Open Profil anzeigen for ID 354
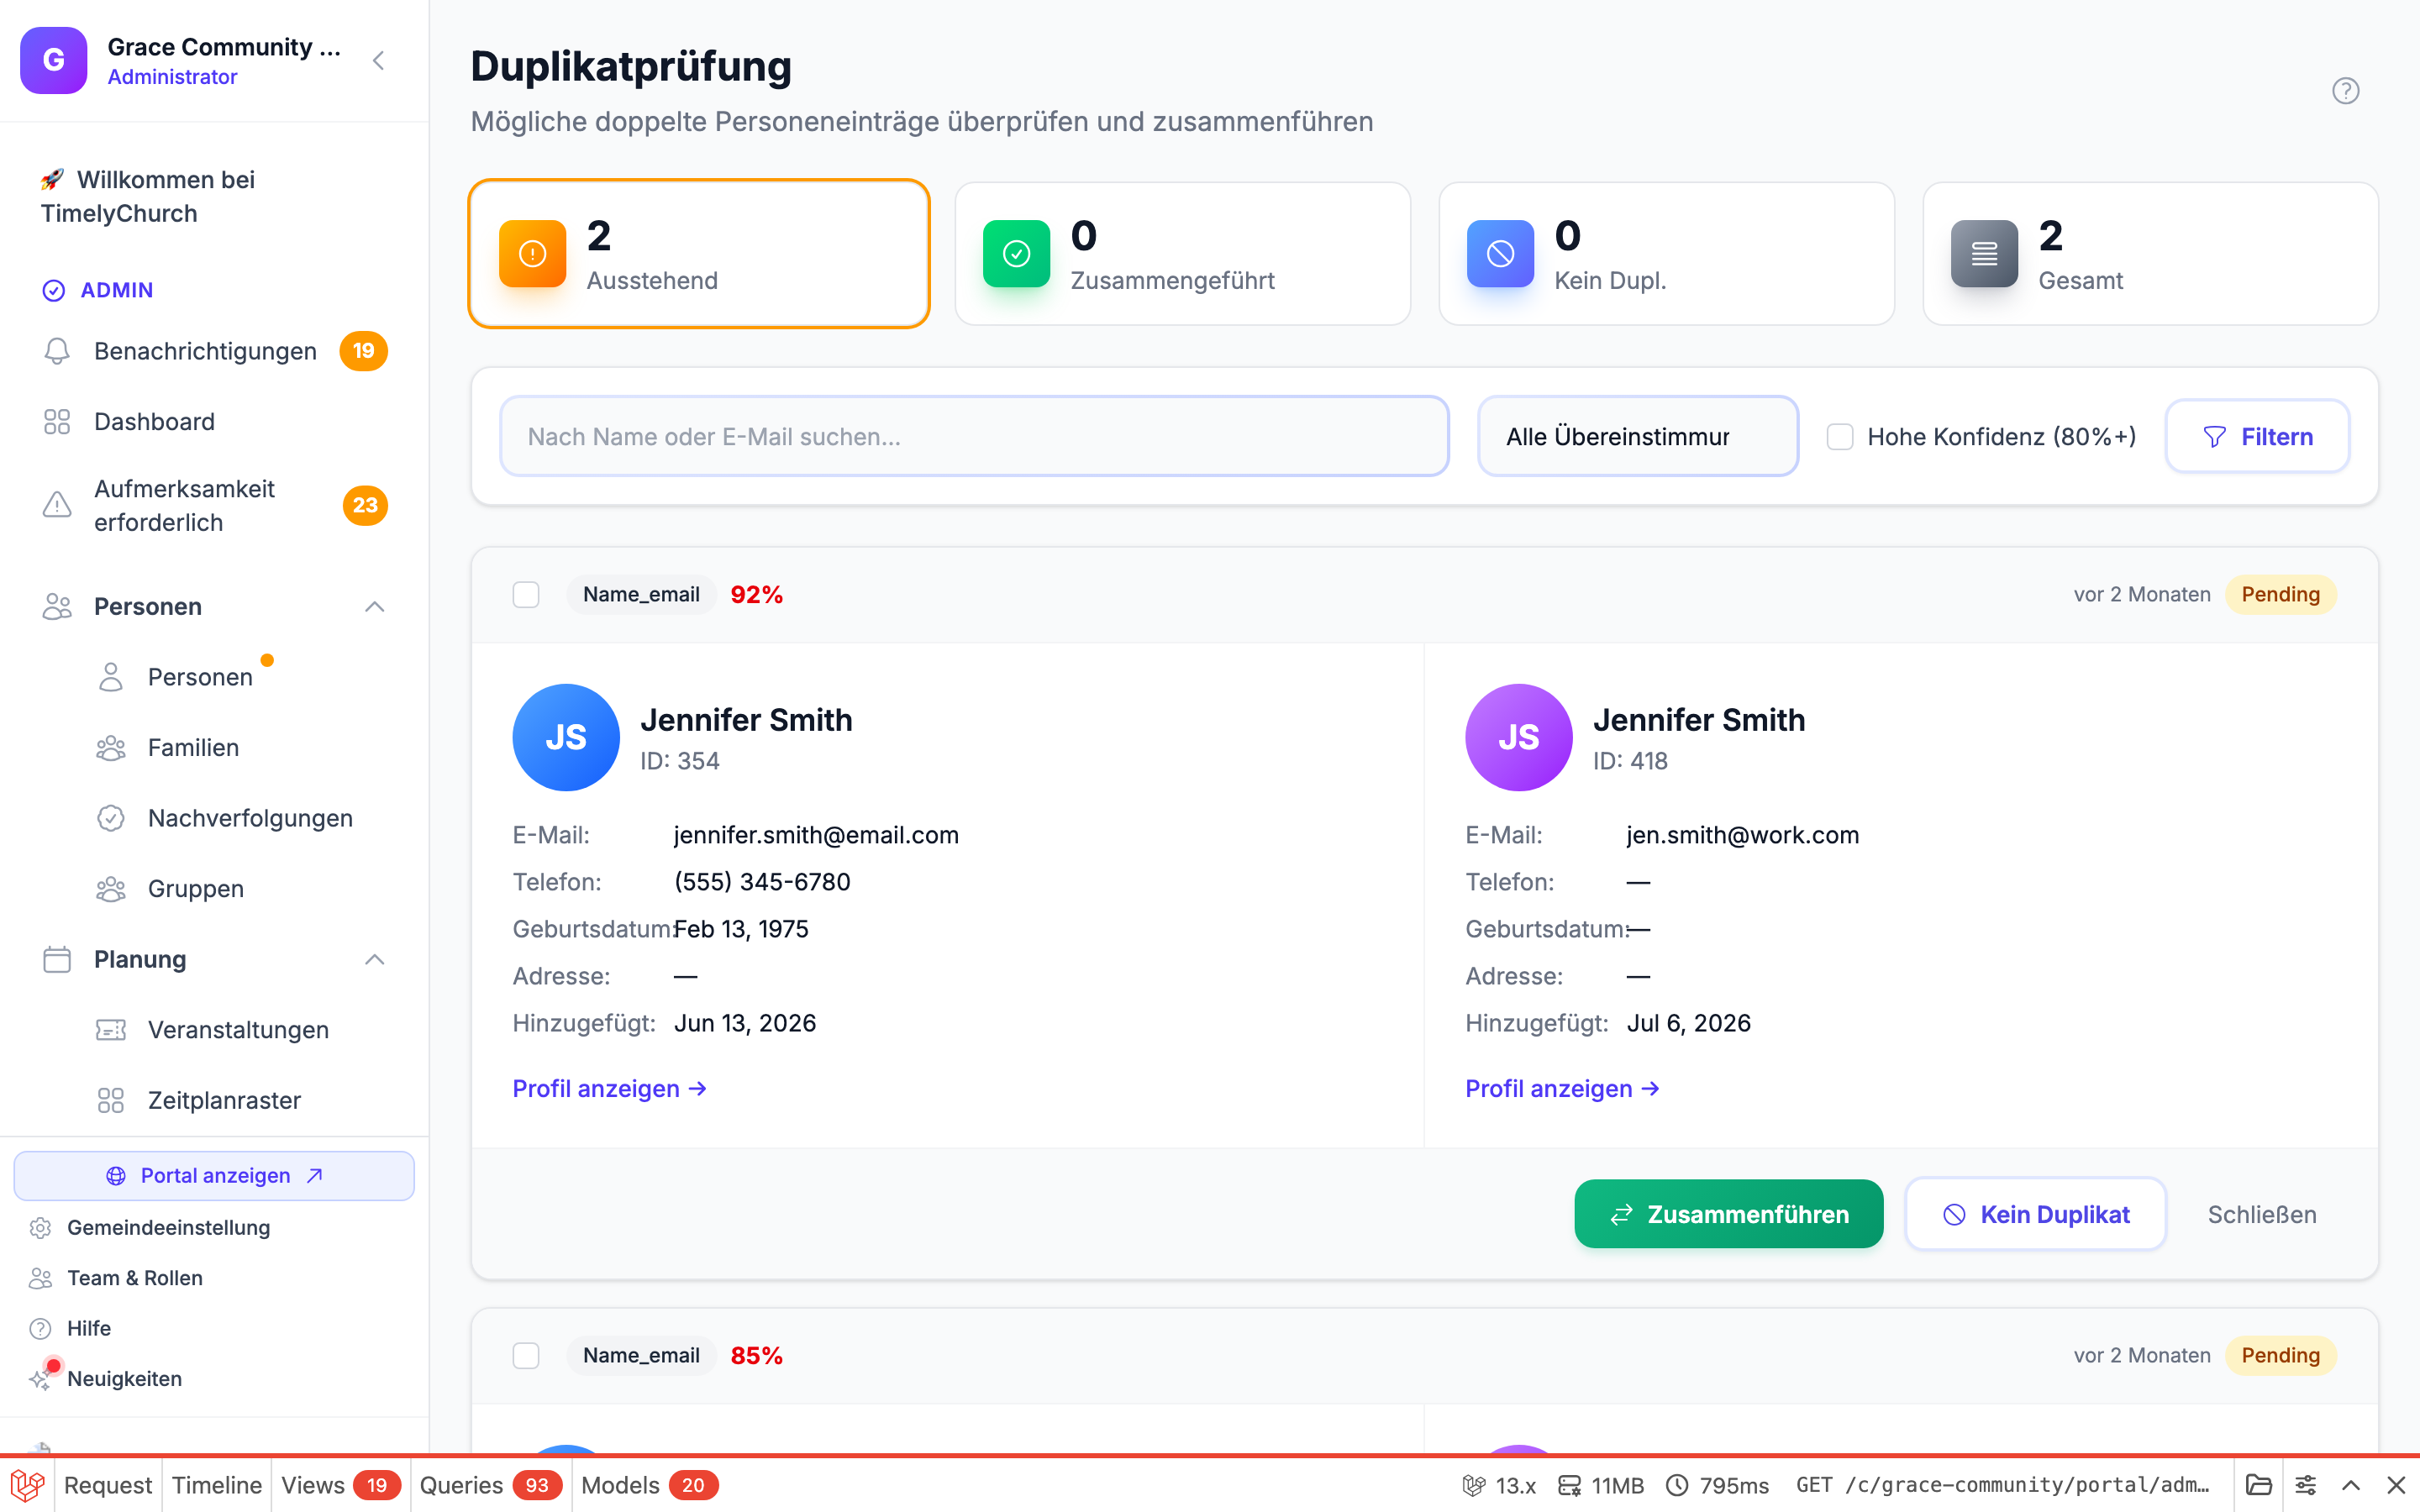Viewport: 2420px width, 1512px height. point(610,1088)
